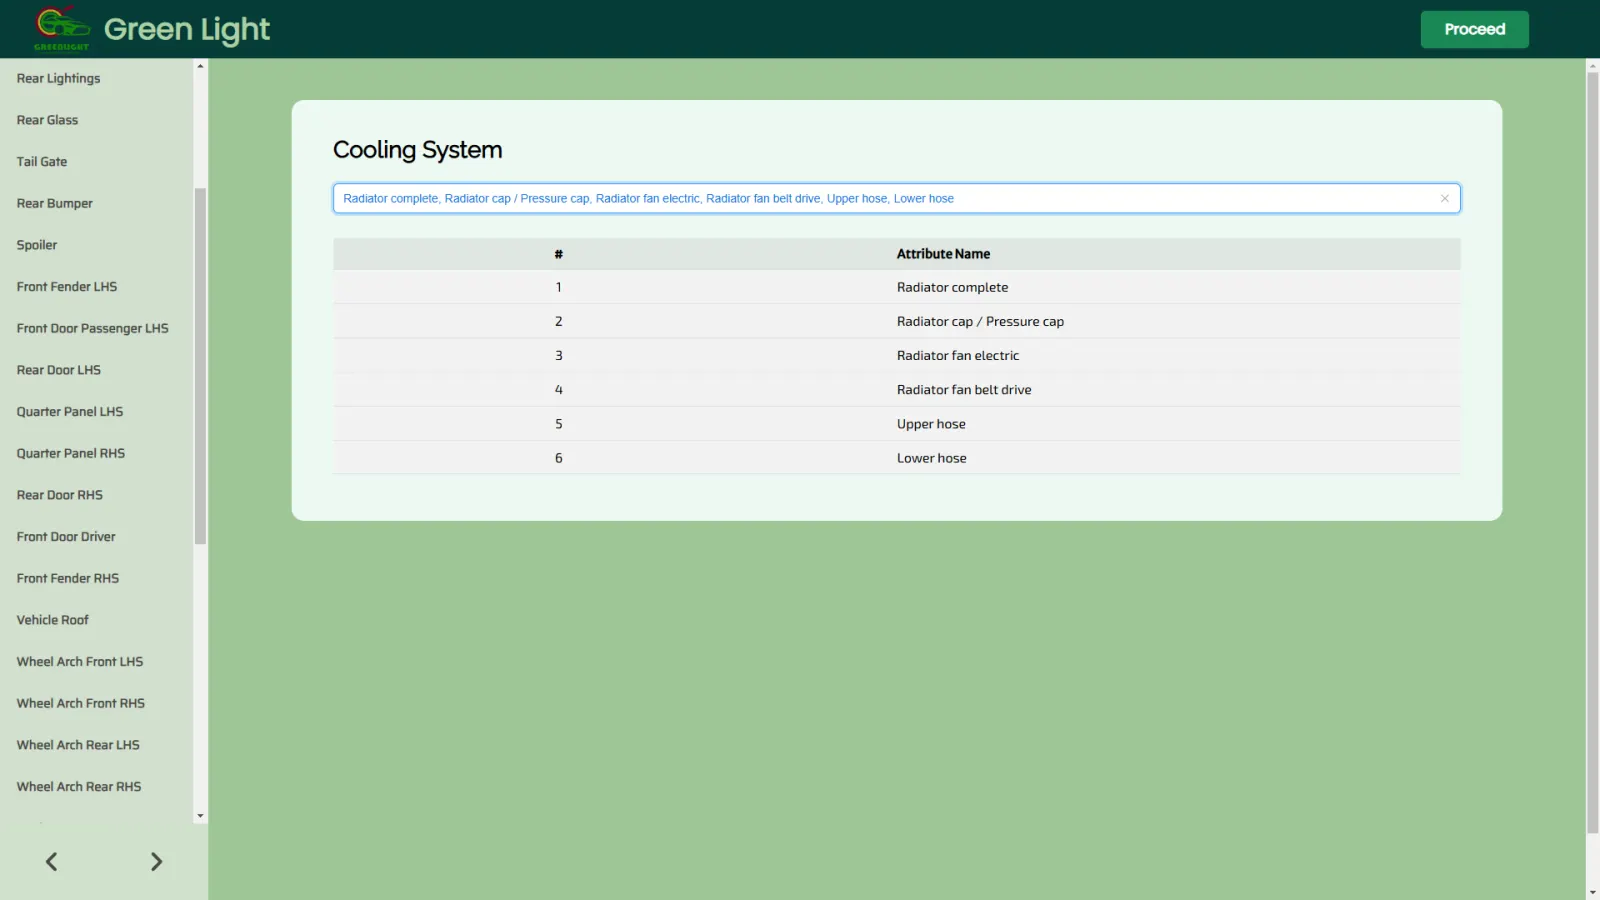Click the Radiator fan electric row
The image size is (1600, 900).
click(x=896, y=355)
